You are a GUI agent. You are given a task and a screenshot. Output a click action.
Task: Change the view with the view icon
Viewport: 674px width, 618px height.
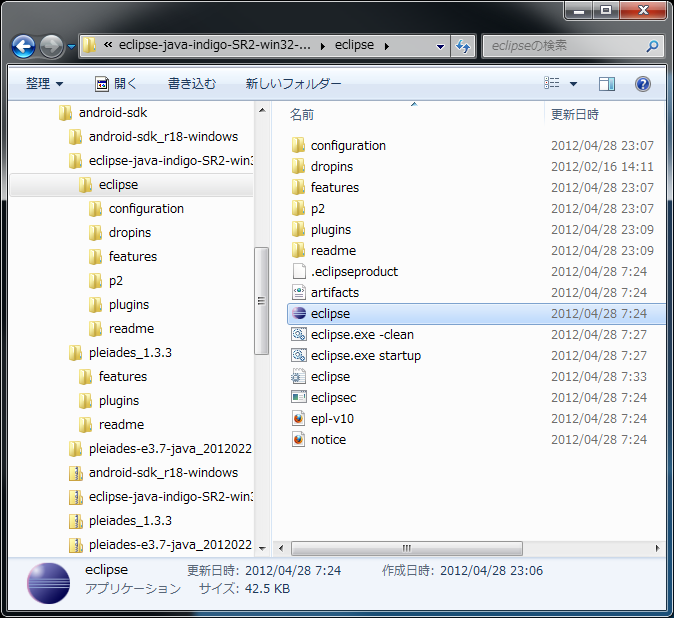tap(551, 83)
